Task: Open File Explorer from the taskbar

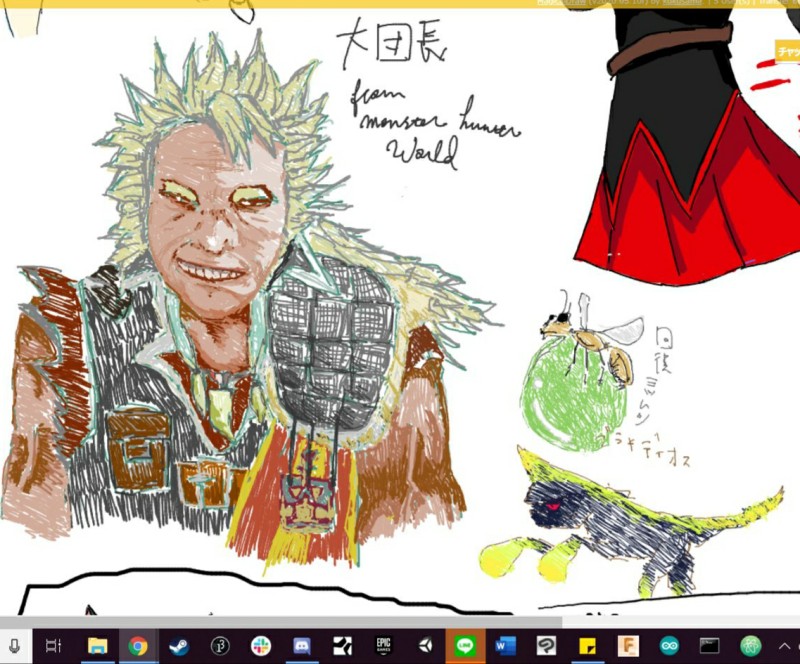Action: tap(97, 646)
